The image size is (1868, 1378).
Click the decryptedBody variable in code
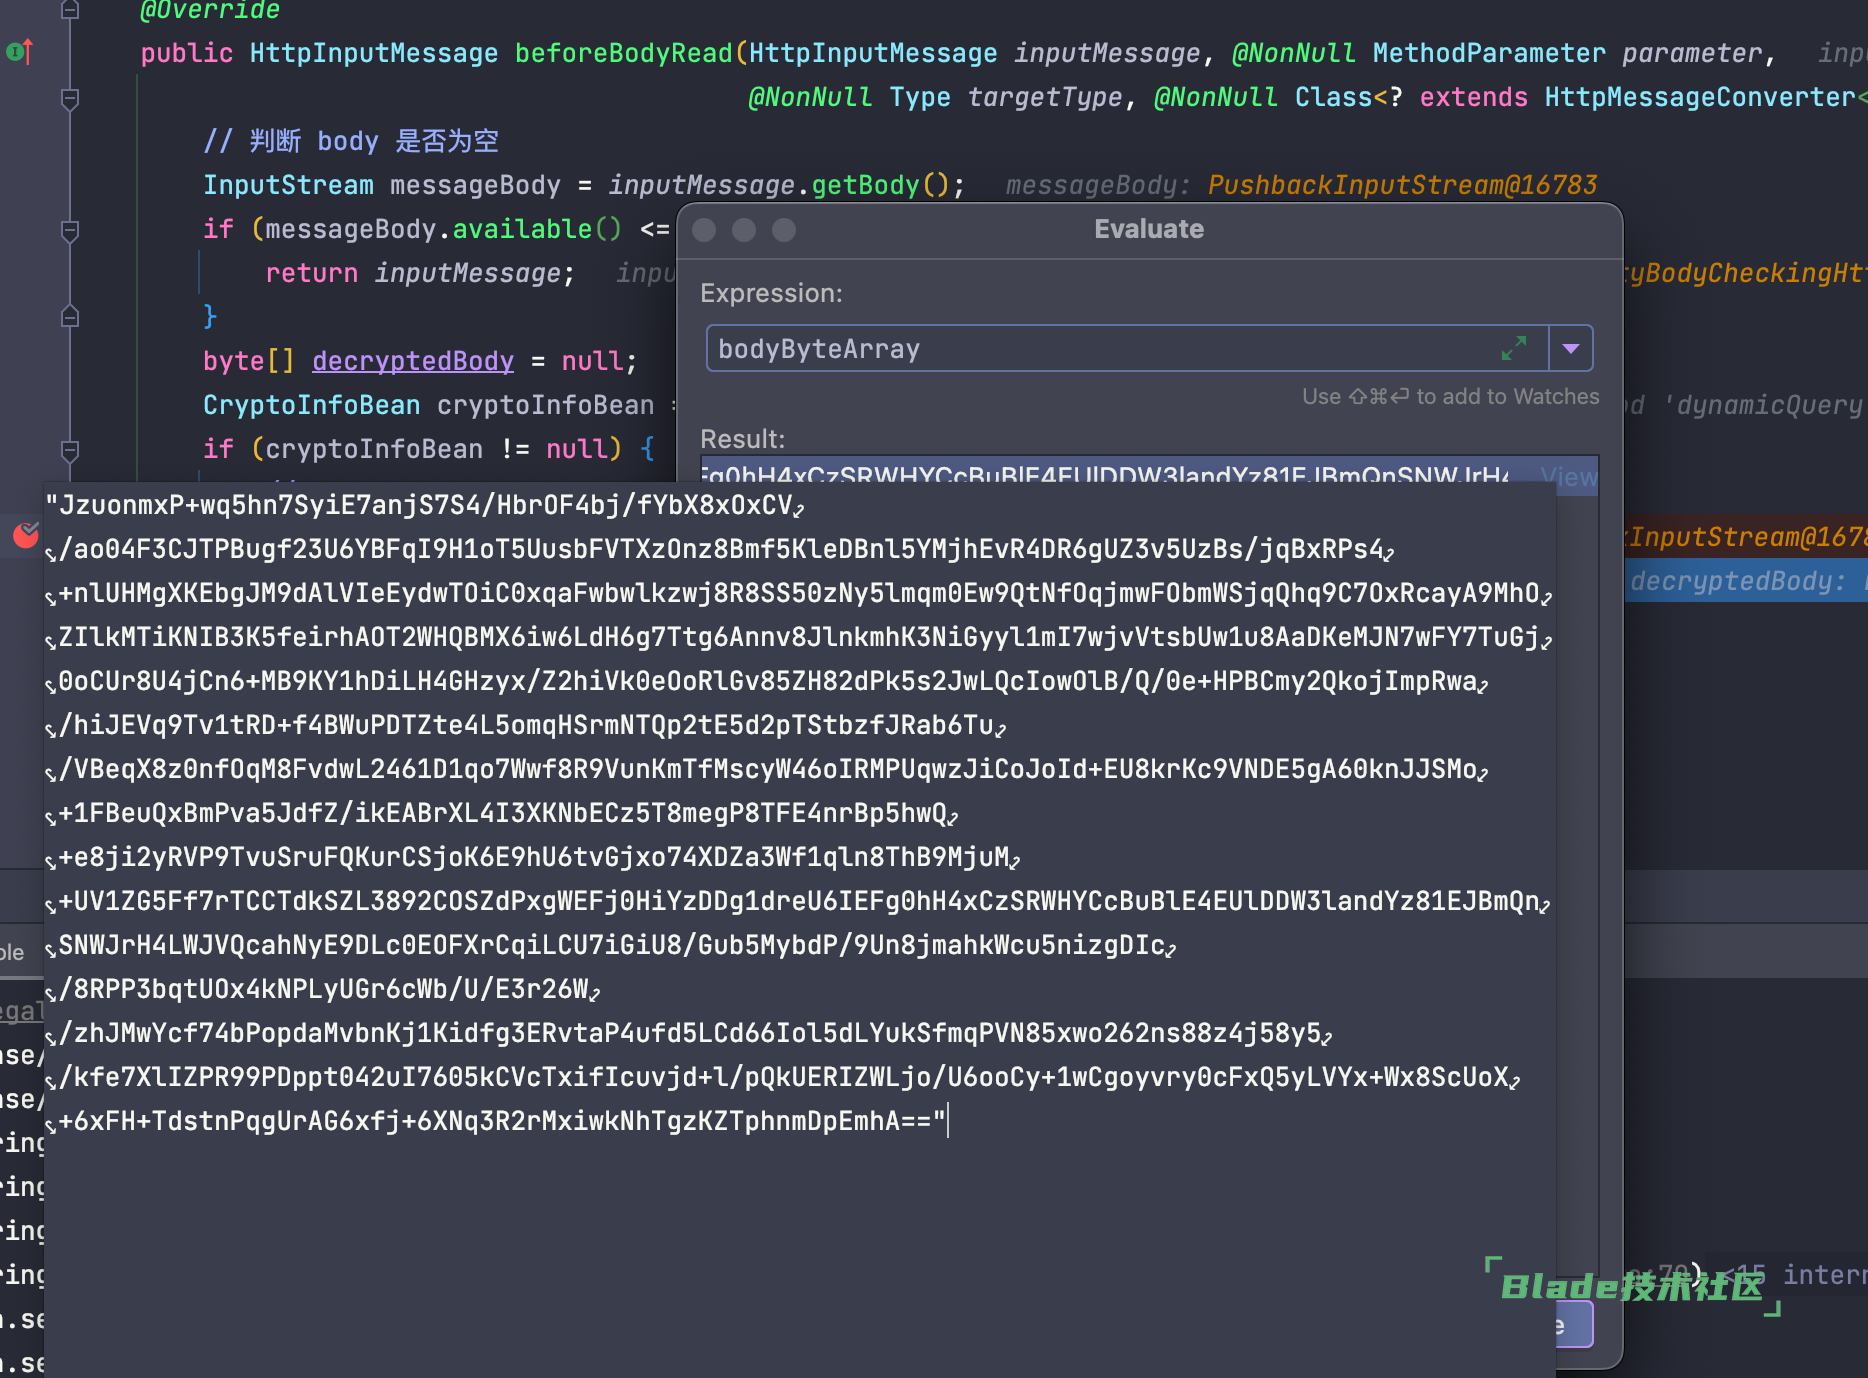(x=412, y=360)
